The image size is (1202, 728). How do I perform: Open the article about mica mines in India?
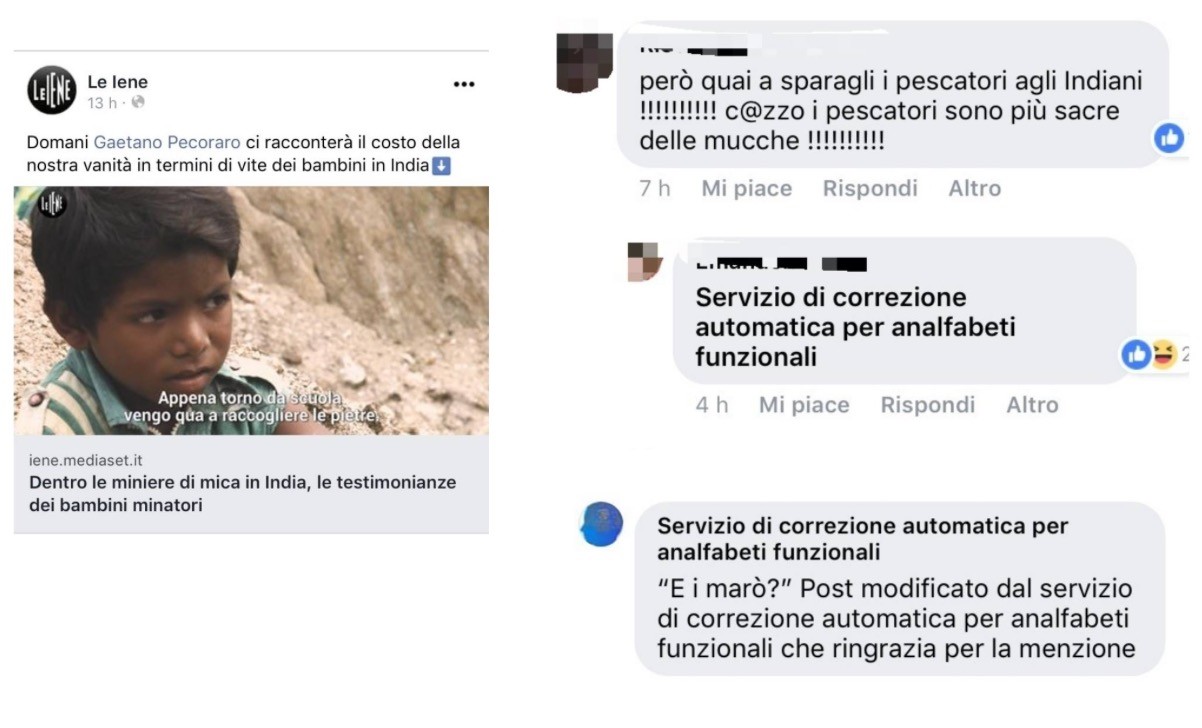coord(243,494)
